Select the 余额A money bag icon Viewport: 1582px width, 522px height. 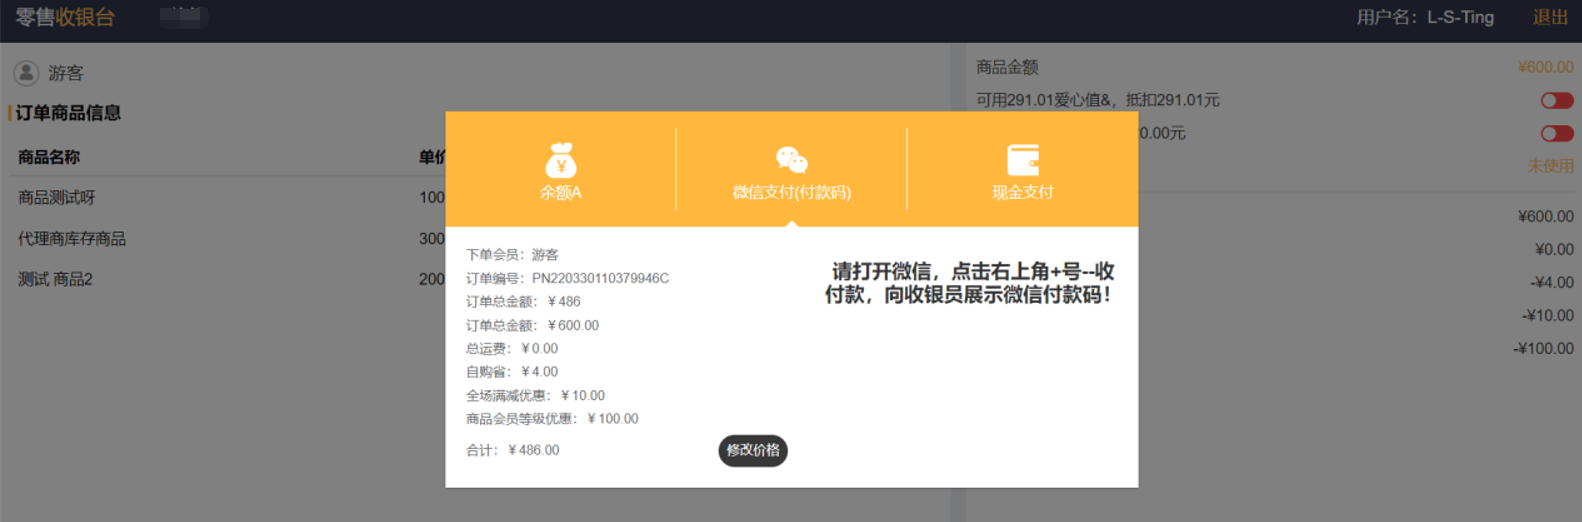[x=561, y=160]
